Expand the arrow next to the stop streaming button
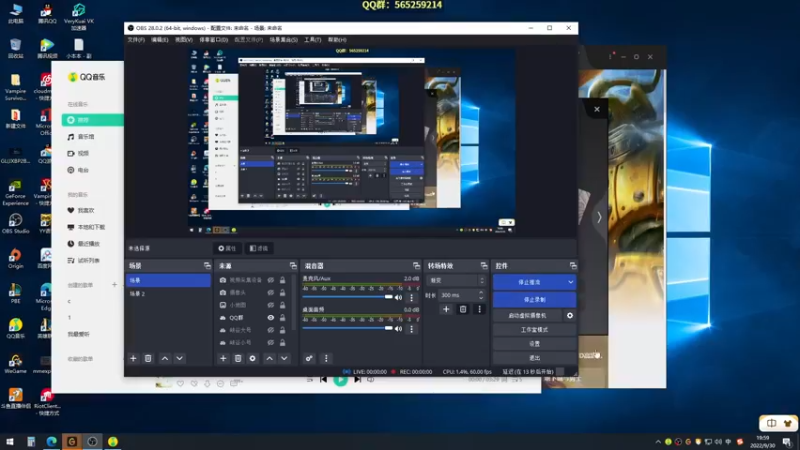The width and height of the screenshot is (800, 450). [x=570, y=282]
